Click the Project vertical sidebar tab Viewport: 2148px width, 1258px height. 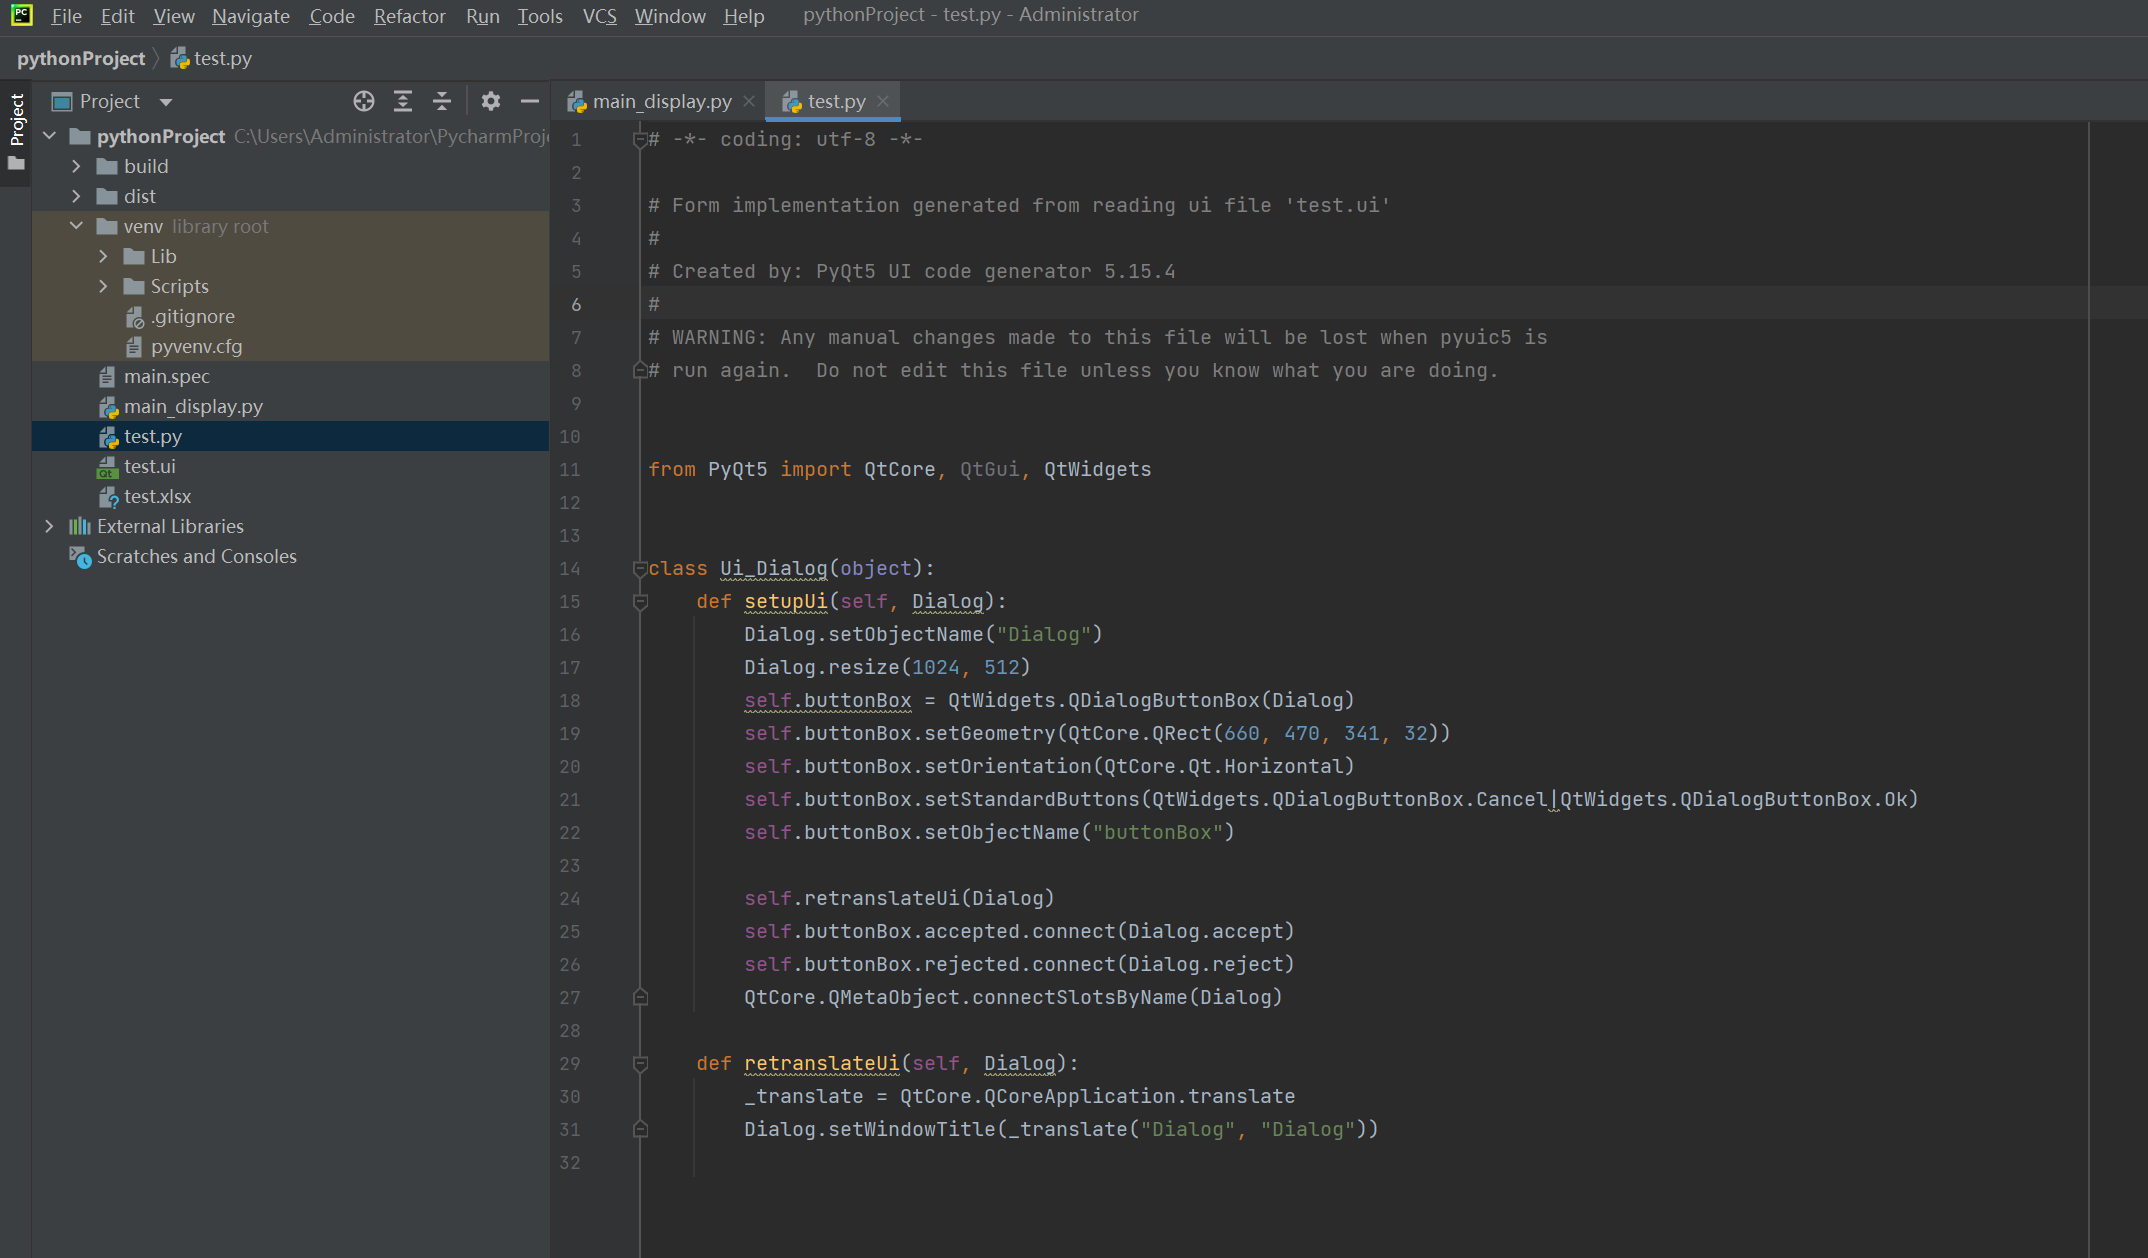point(16,120)
